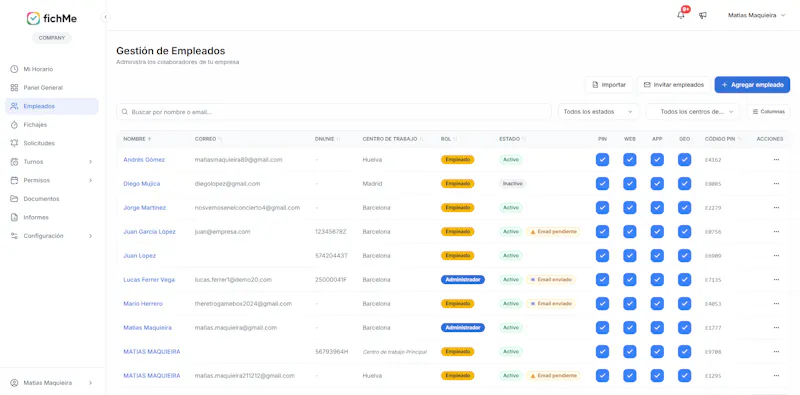Sort by the CORREO column header
Image resolution: width=800 pixels, height=395 pixels.
pos(208,139)
